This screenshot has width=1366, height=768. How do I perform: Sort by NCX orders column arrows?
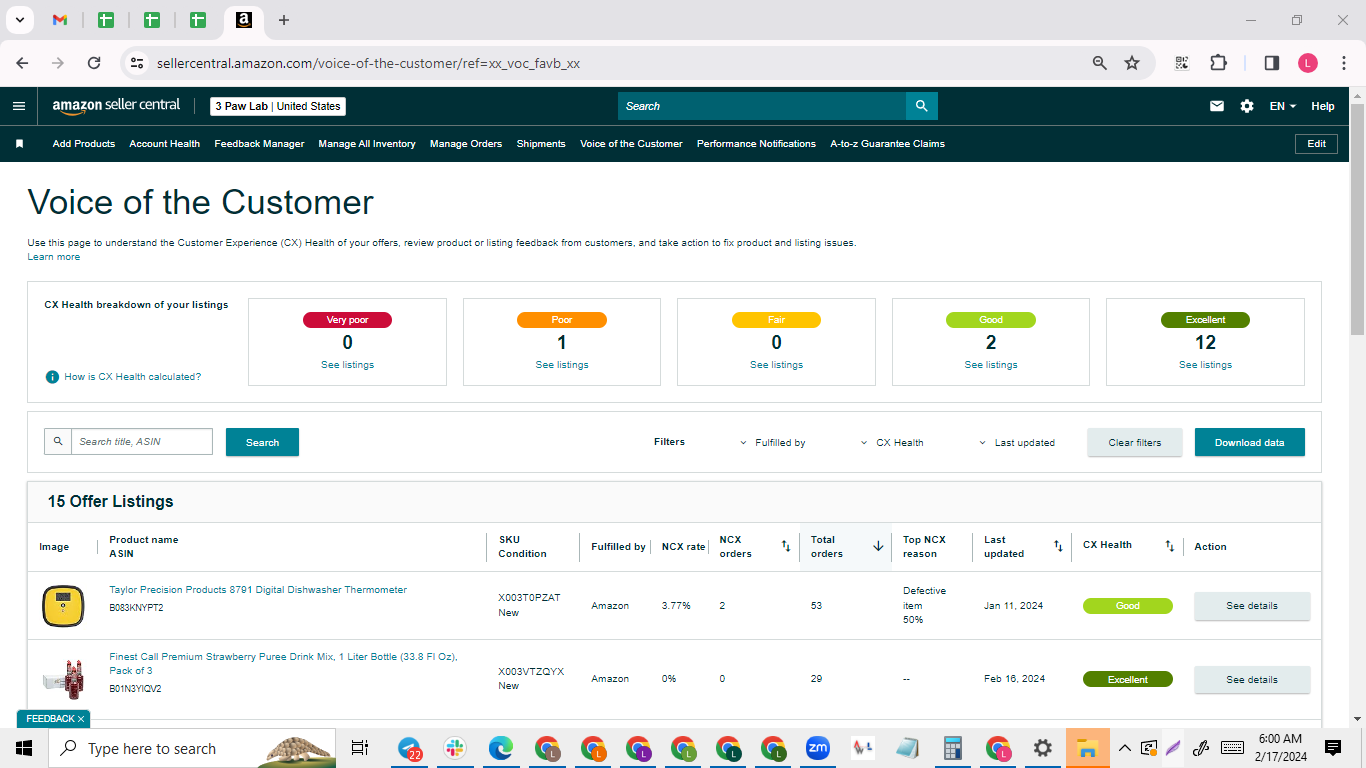tap(786, 546)
